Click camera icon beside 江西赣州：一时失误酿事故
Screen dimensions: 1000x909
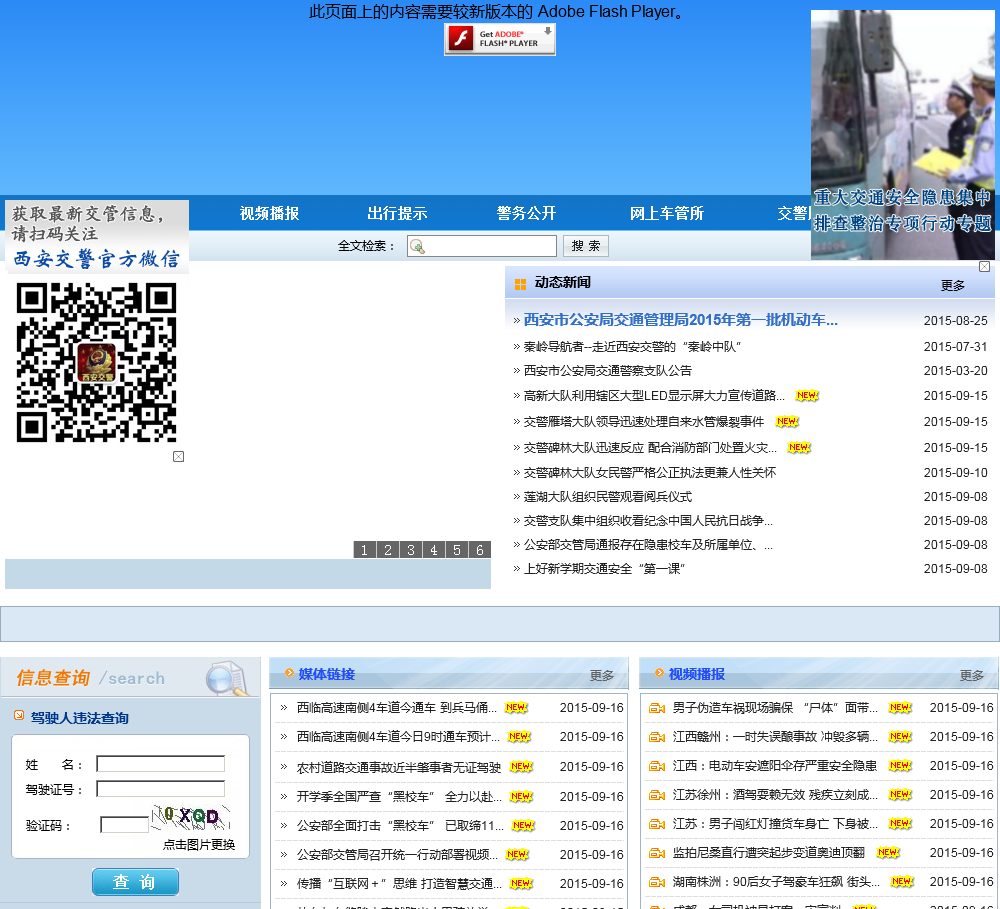point(657,737)
